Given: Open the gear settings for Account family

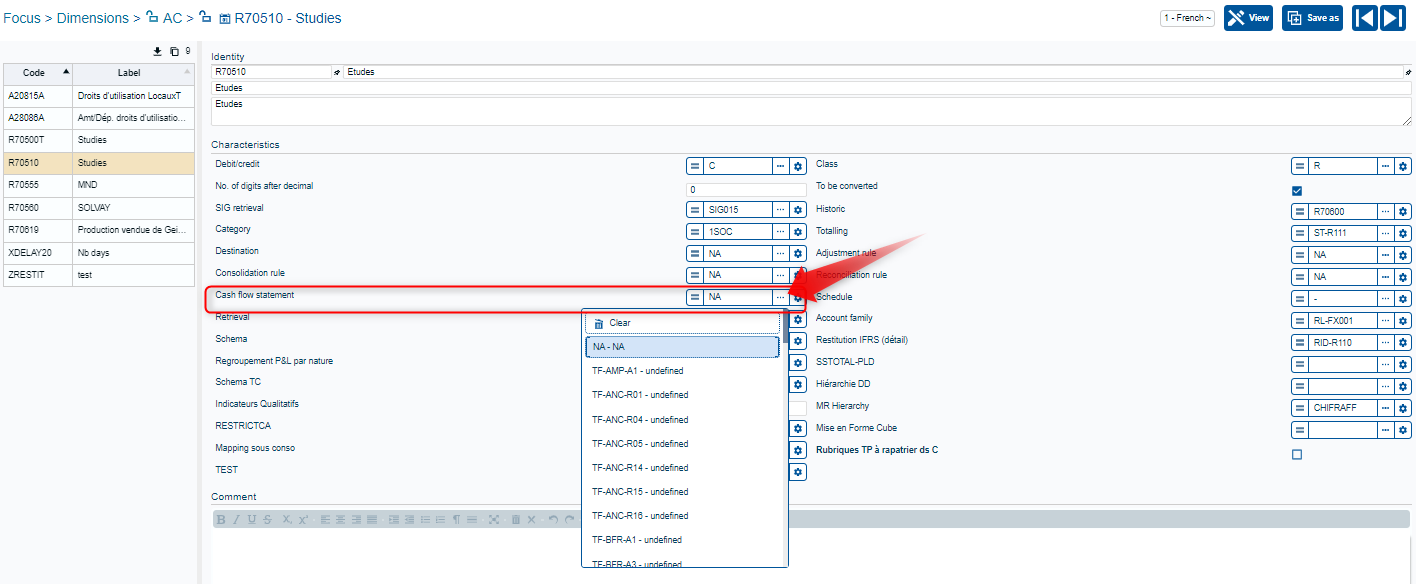Looking at the screenshot, I should (x=1403, y=321).
